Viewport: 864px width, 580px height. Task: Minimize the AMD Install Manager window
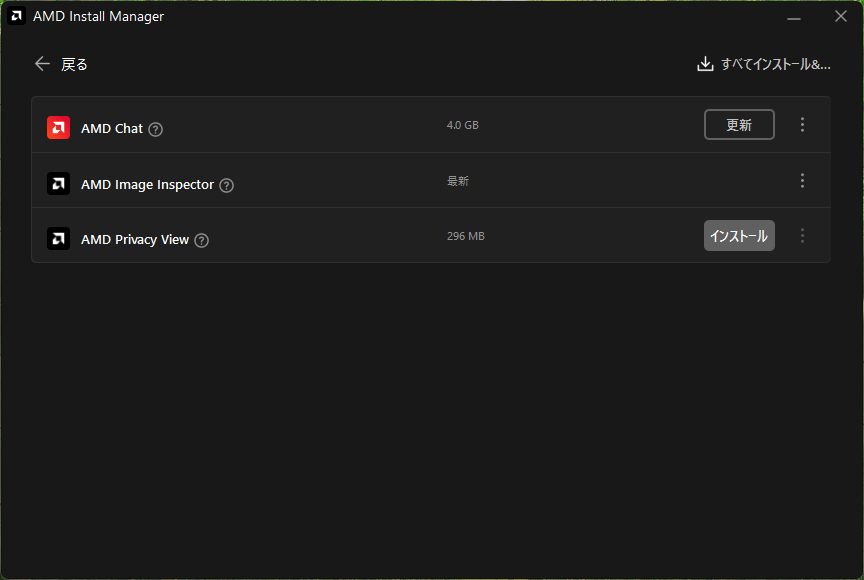[x=794, y=17]
